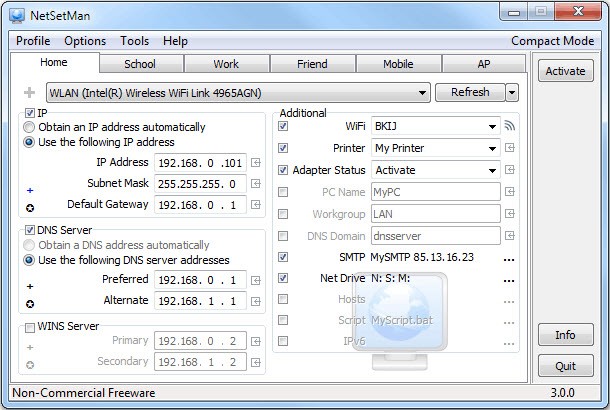Open the WiFi BKIJ dropdown

(x=436, y=126)
